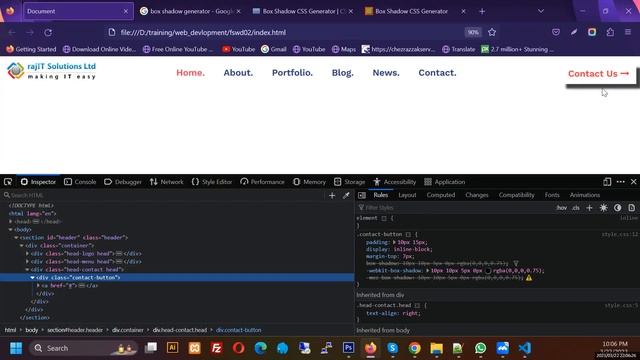Open the Style Editor tab
This screenshot has width=640, height=360.
coord(212,182)
